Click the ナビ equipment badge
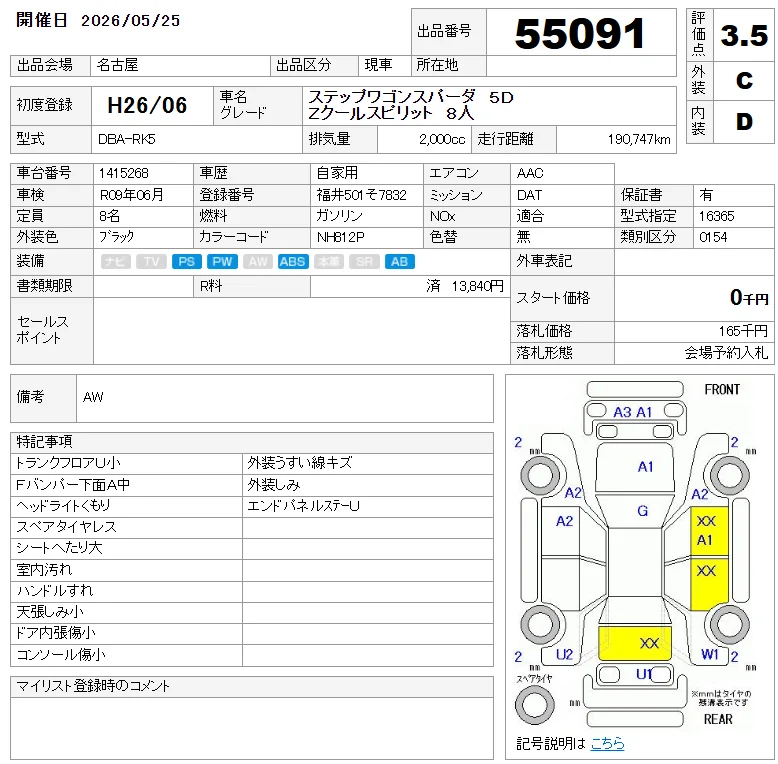Image resolution: width=778 pixels, height=764 pixels. (116, 261)
